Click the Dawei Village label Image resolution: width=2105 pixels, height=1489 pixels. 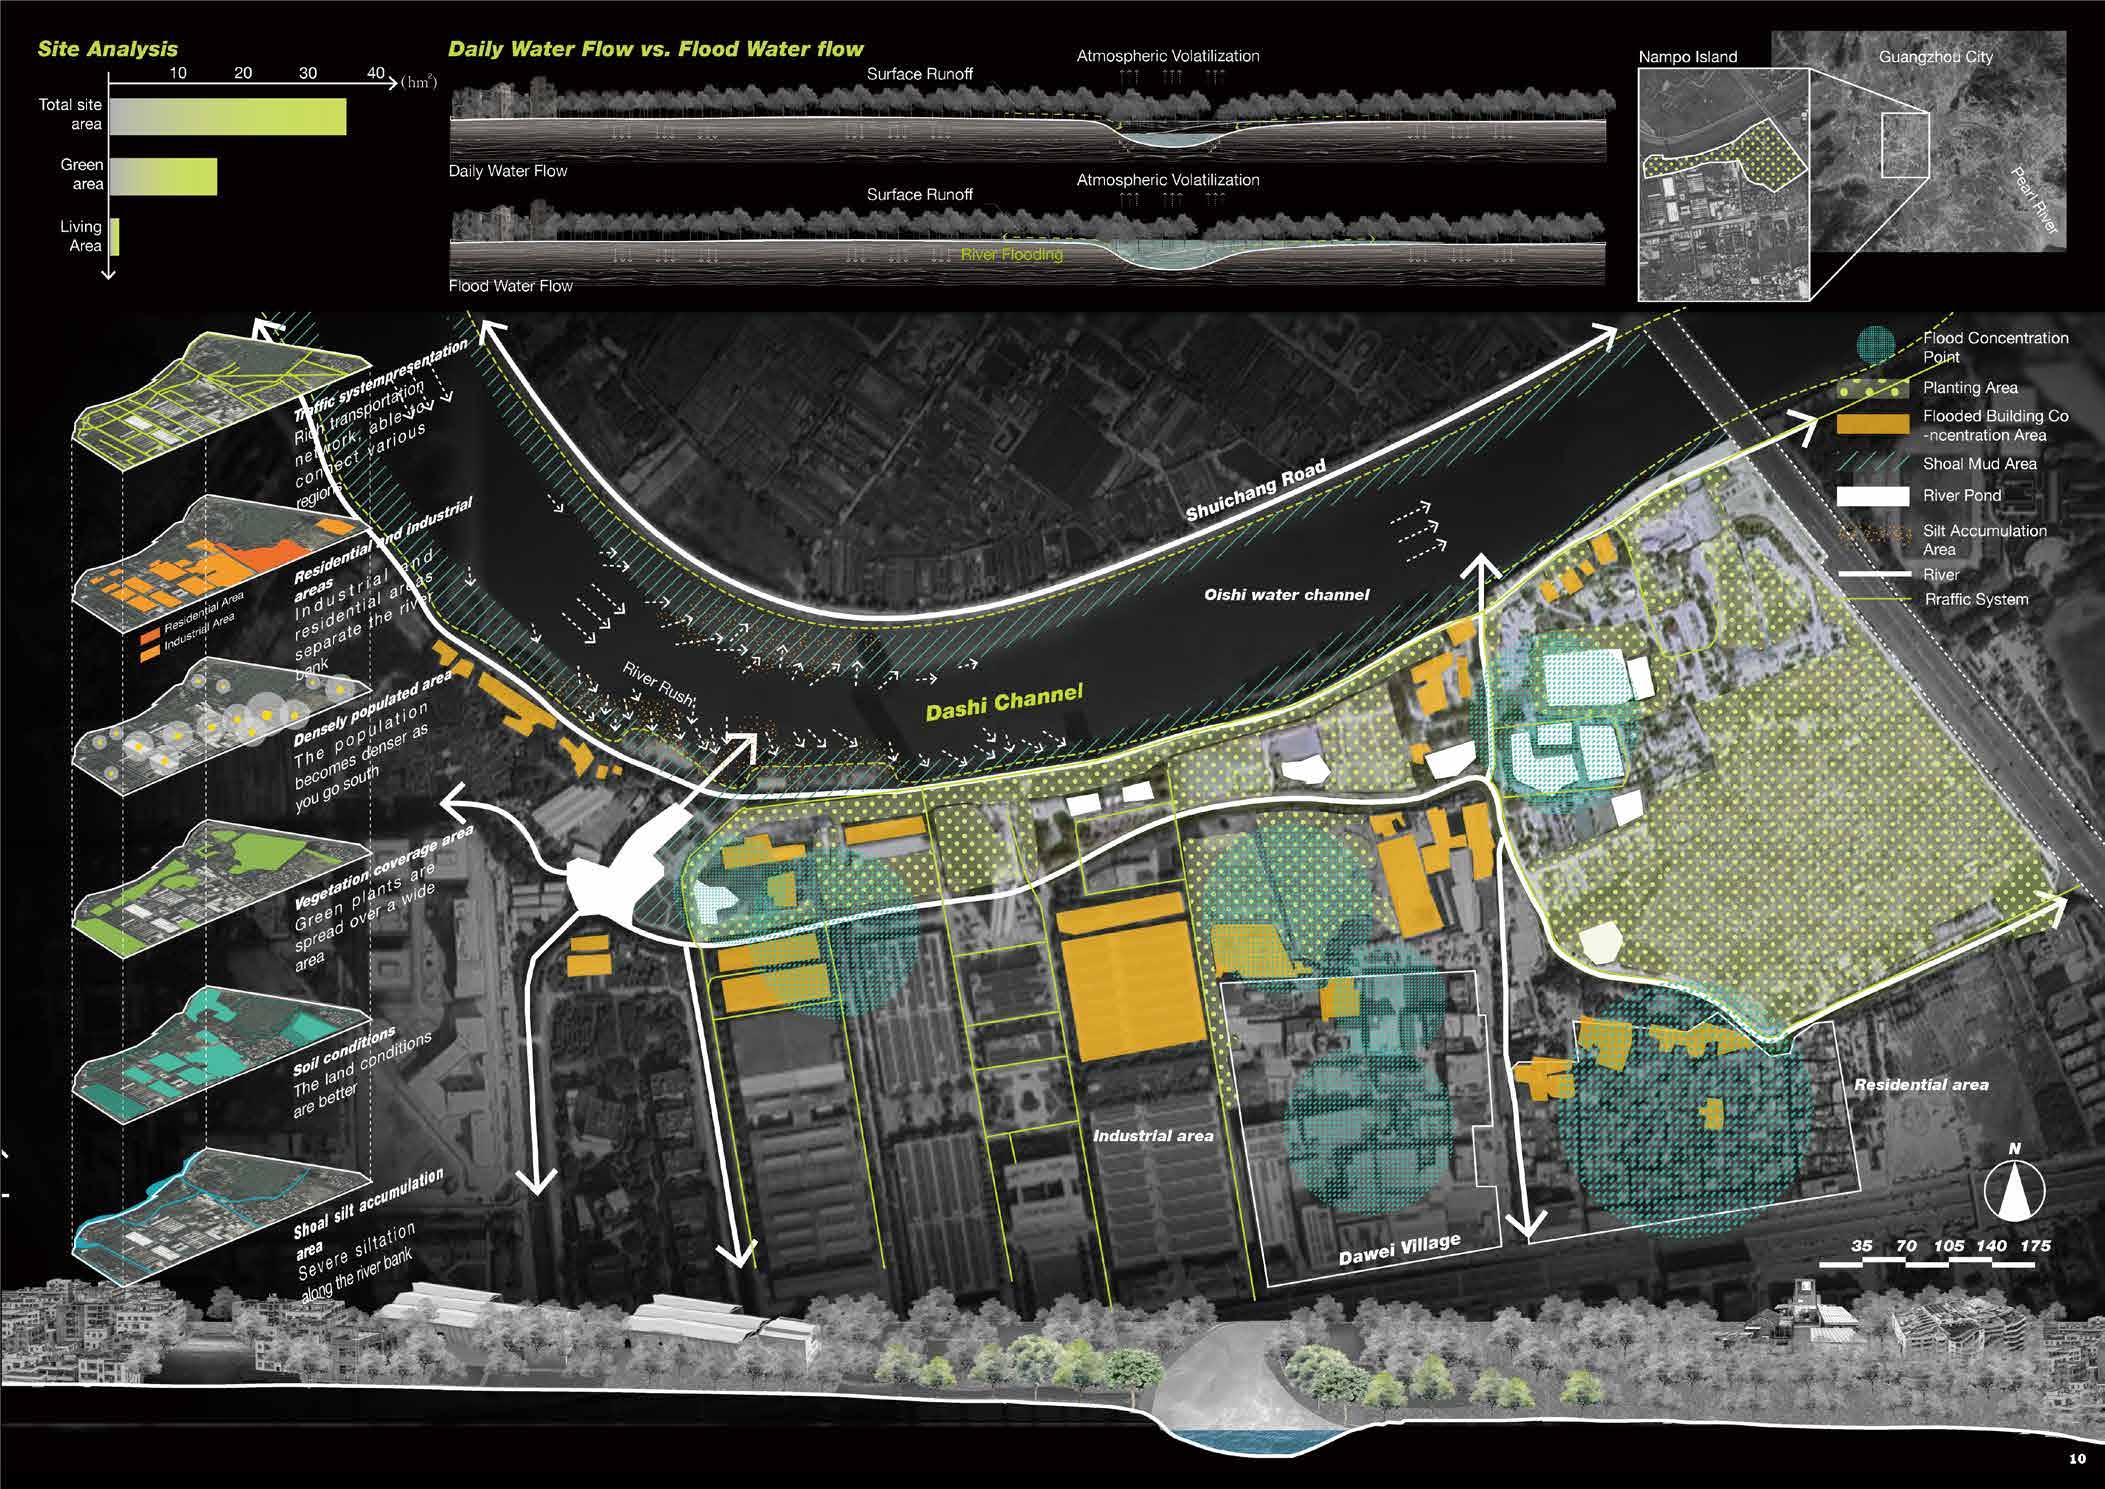coord(1399,1249)
